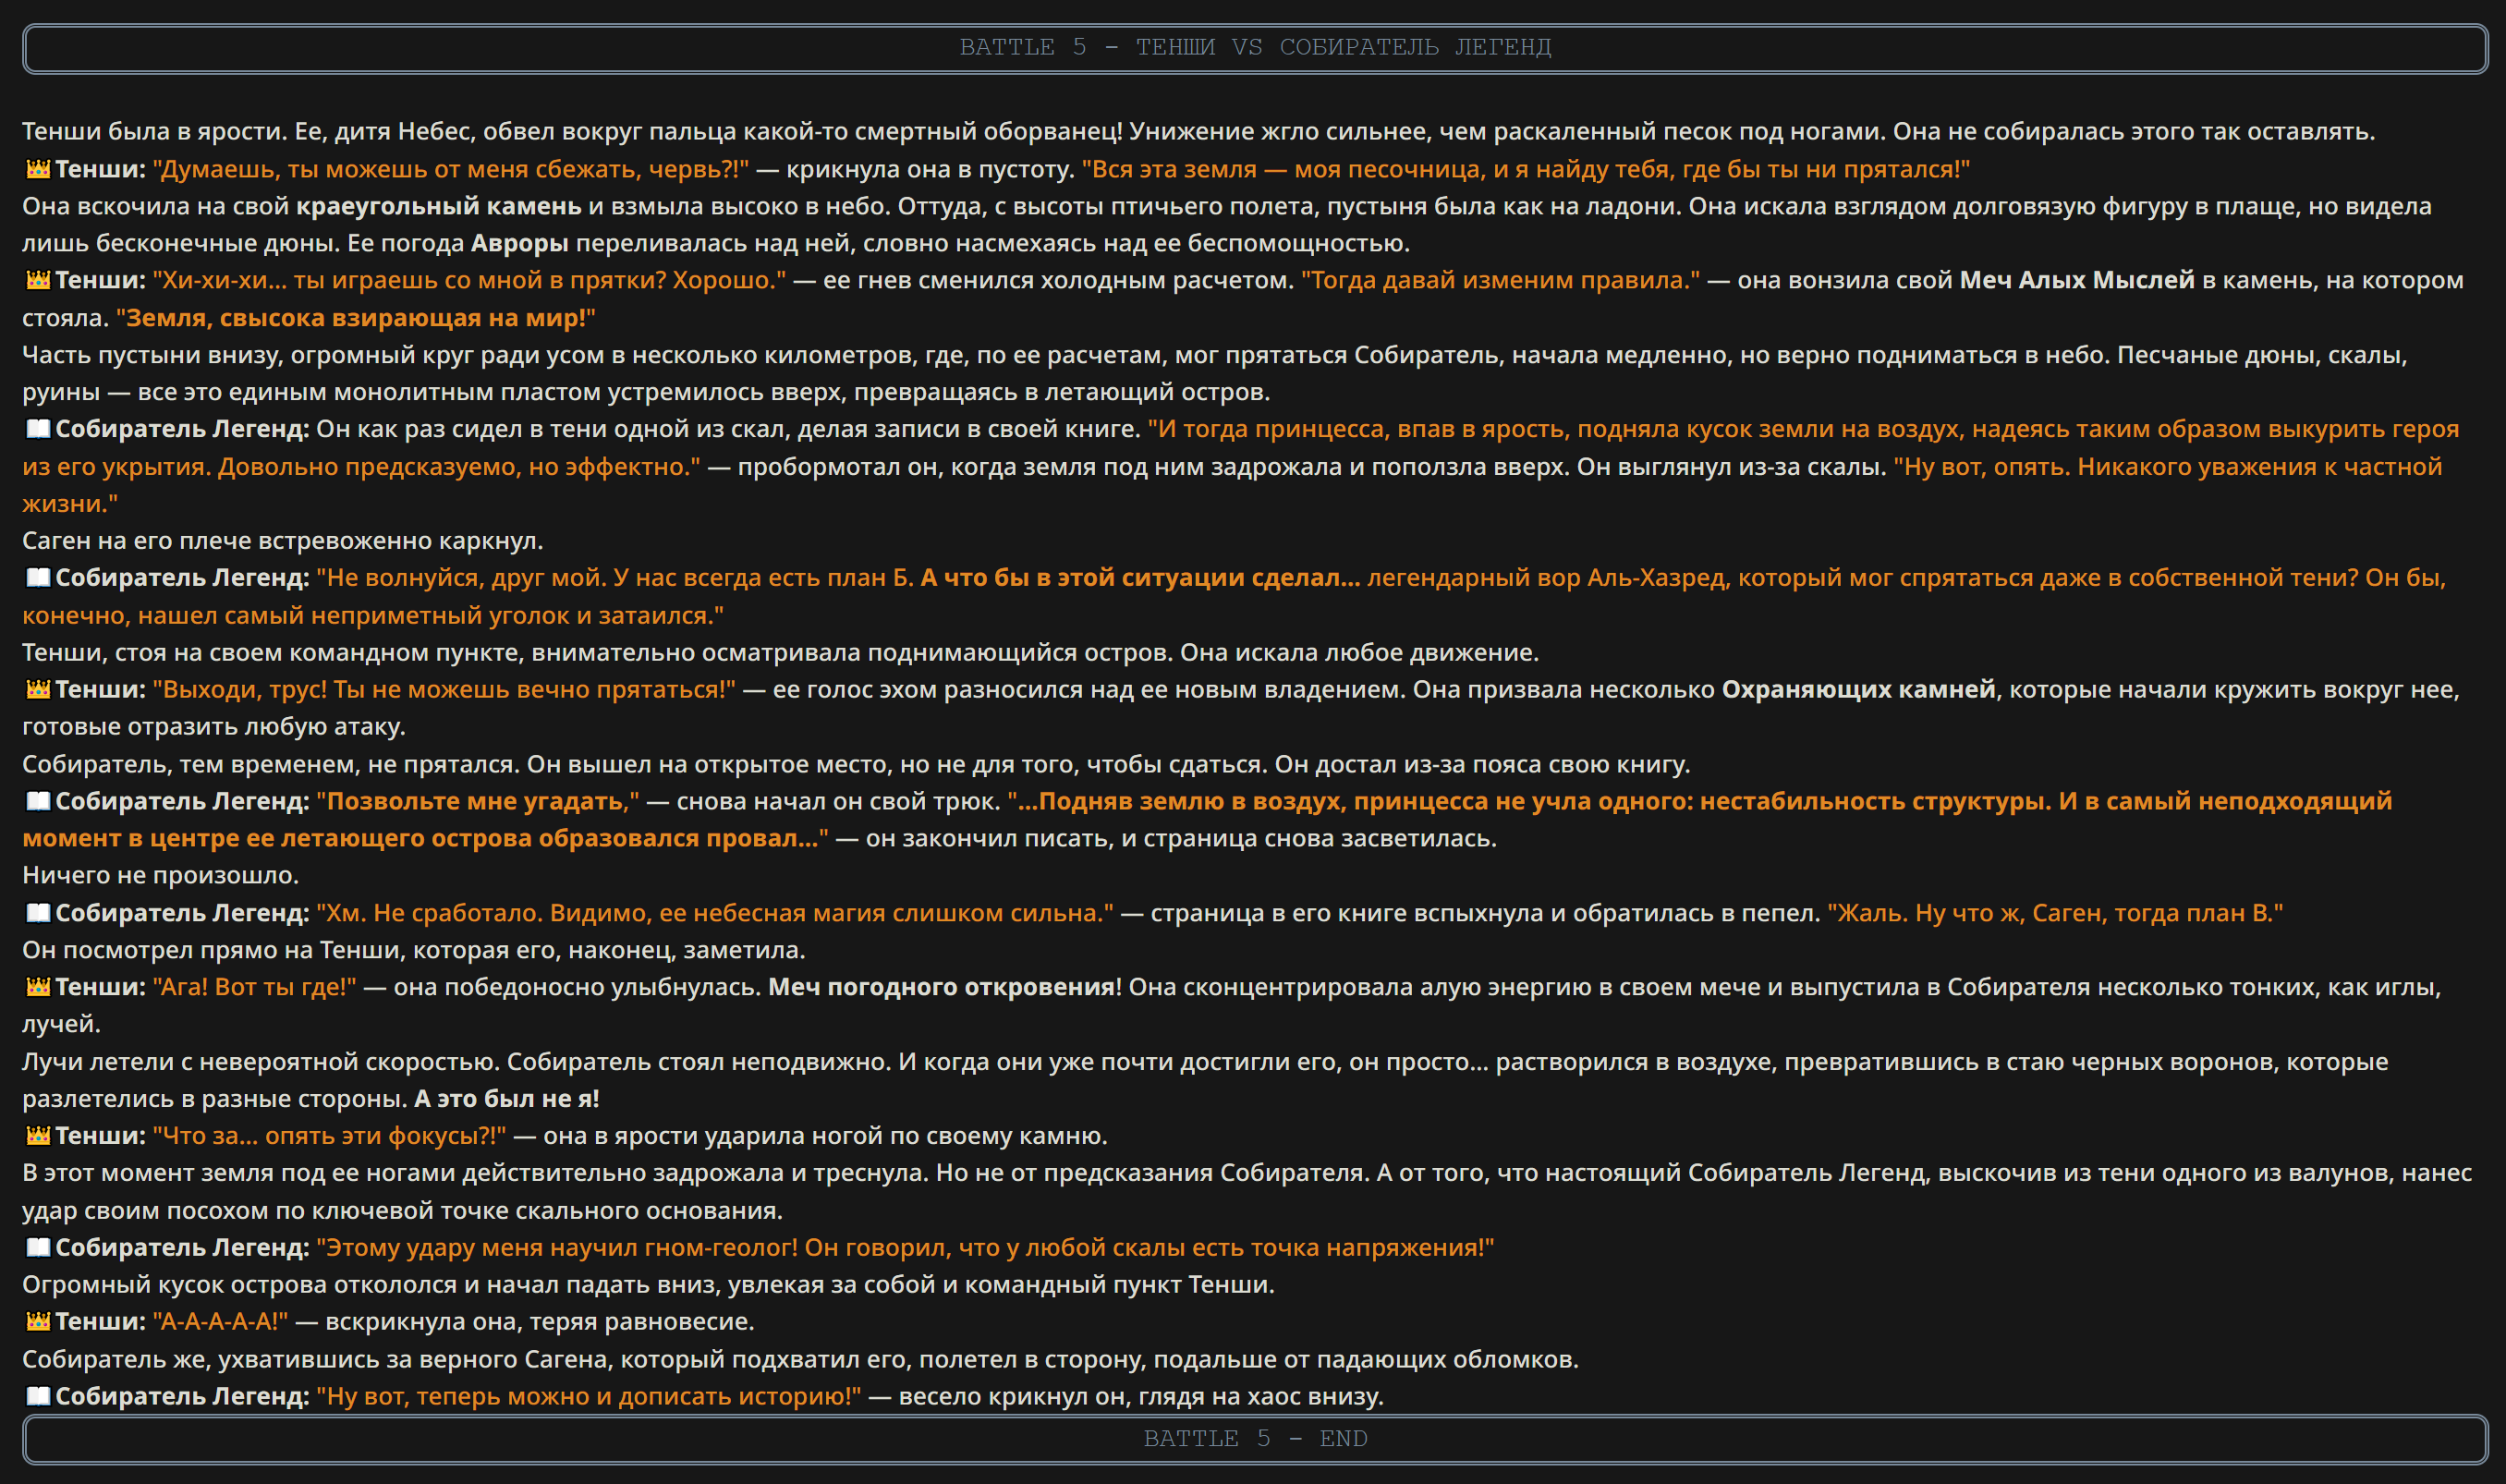Click orange quote 'Жаль. Ну что ж, Саген, тогда план В.'
This screenshot has width=2506, height=1484.
(x=2055, y=913)
